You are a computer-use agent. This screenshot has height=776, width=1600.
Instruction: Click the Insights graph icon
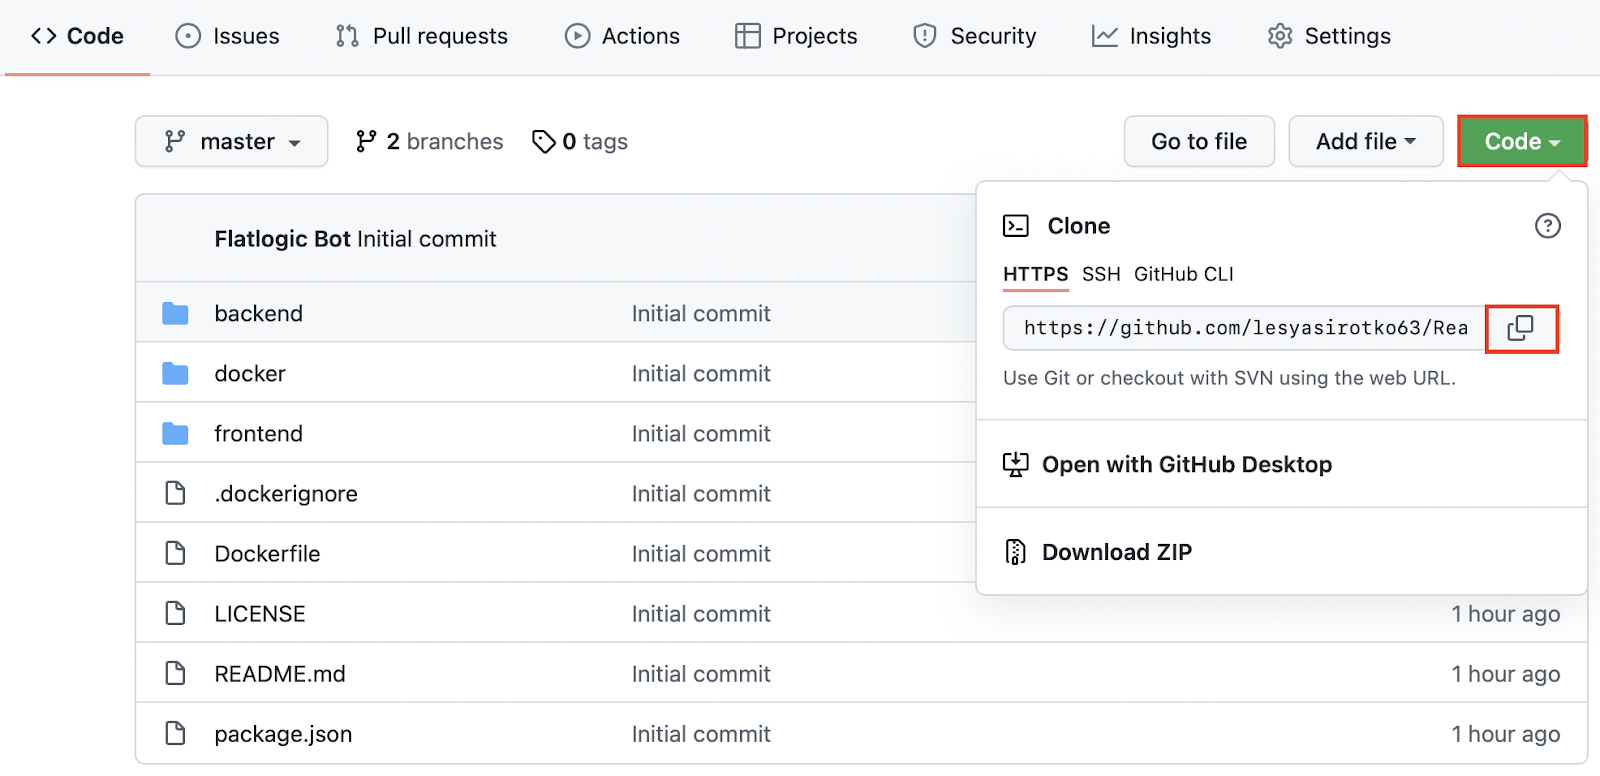click(1105, 36)
